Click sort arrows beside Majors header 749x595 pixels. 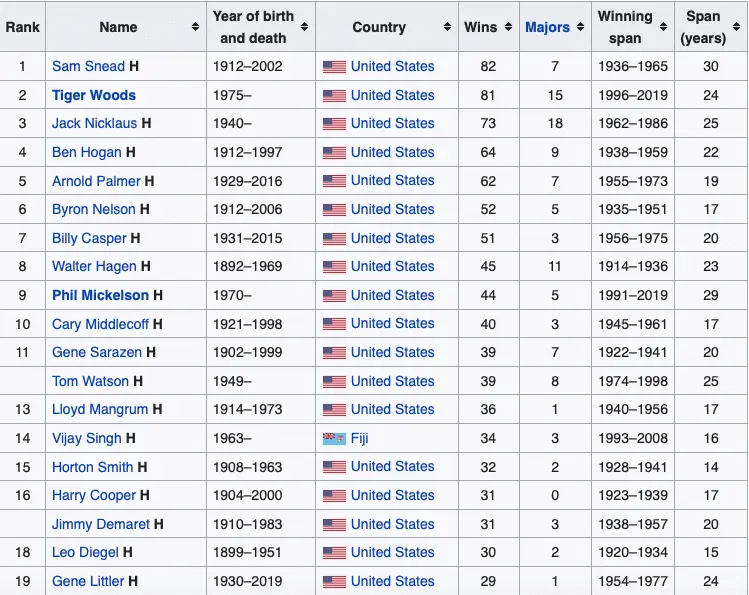pos(580,28)
